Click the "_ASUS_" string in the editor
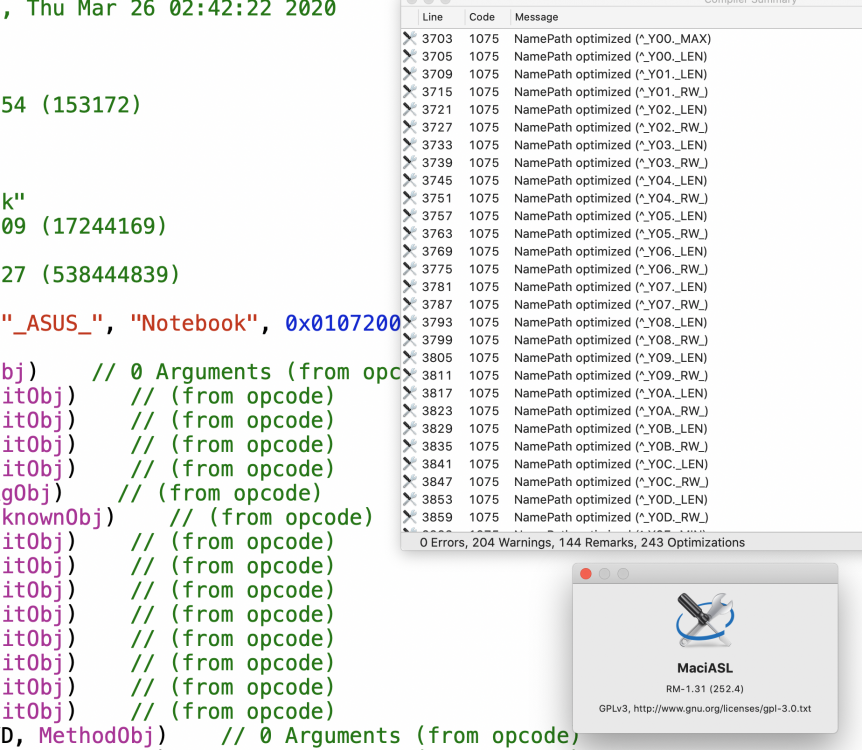The height and width of the screenshot is (750, 862). 52,323
